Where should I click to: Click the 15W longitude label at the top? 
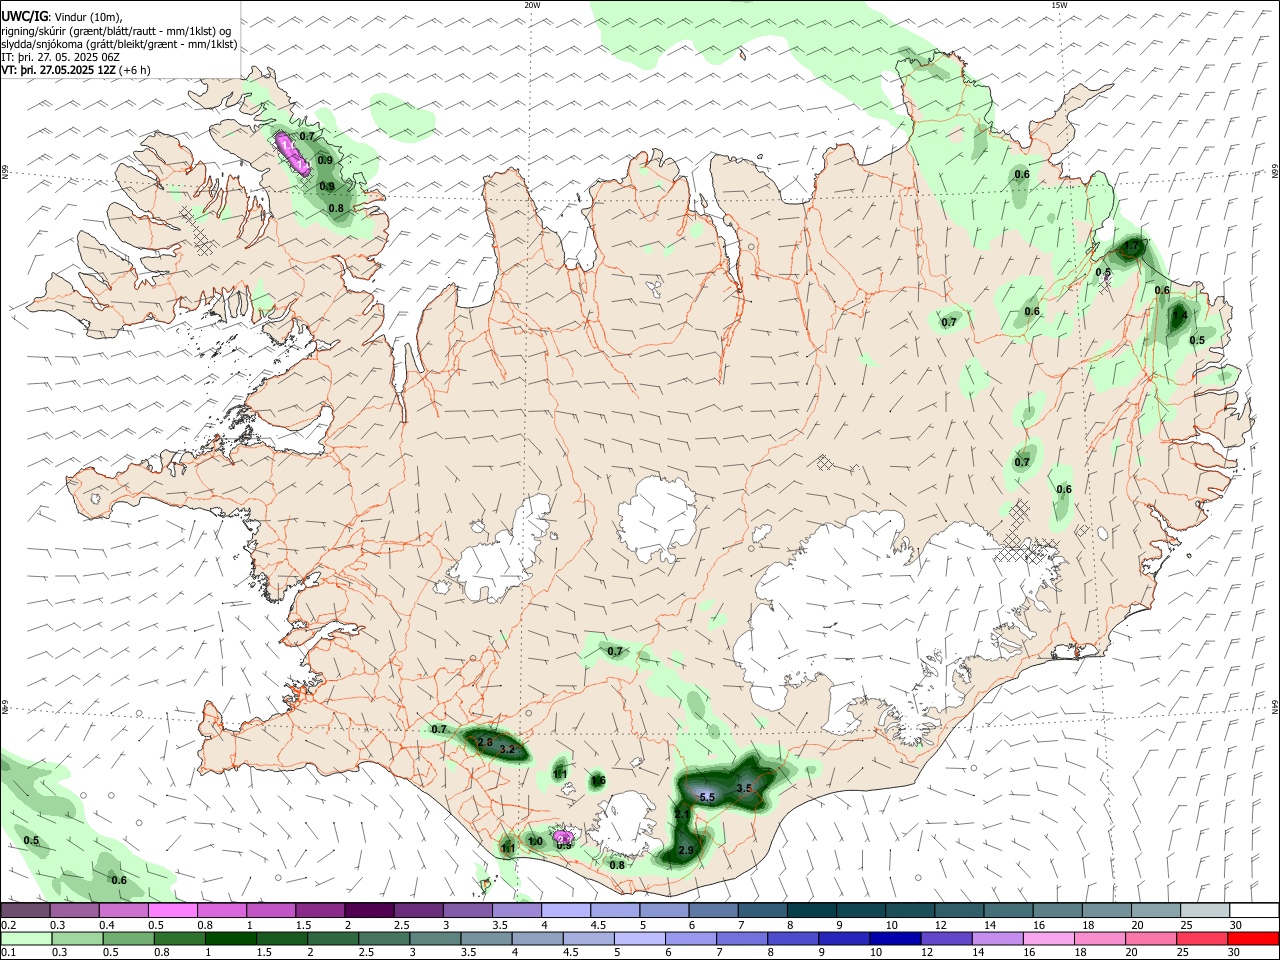(1058, 5)
